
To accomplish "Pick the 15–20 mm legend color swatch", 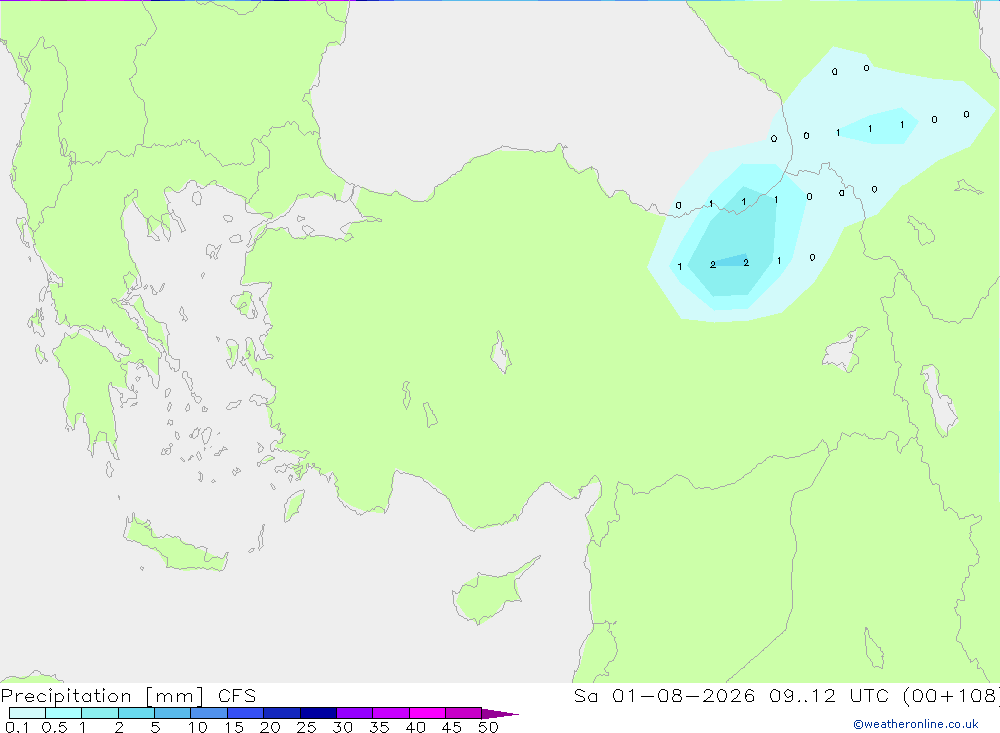I will pos(246,713).
